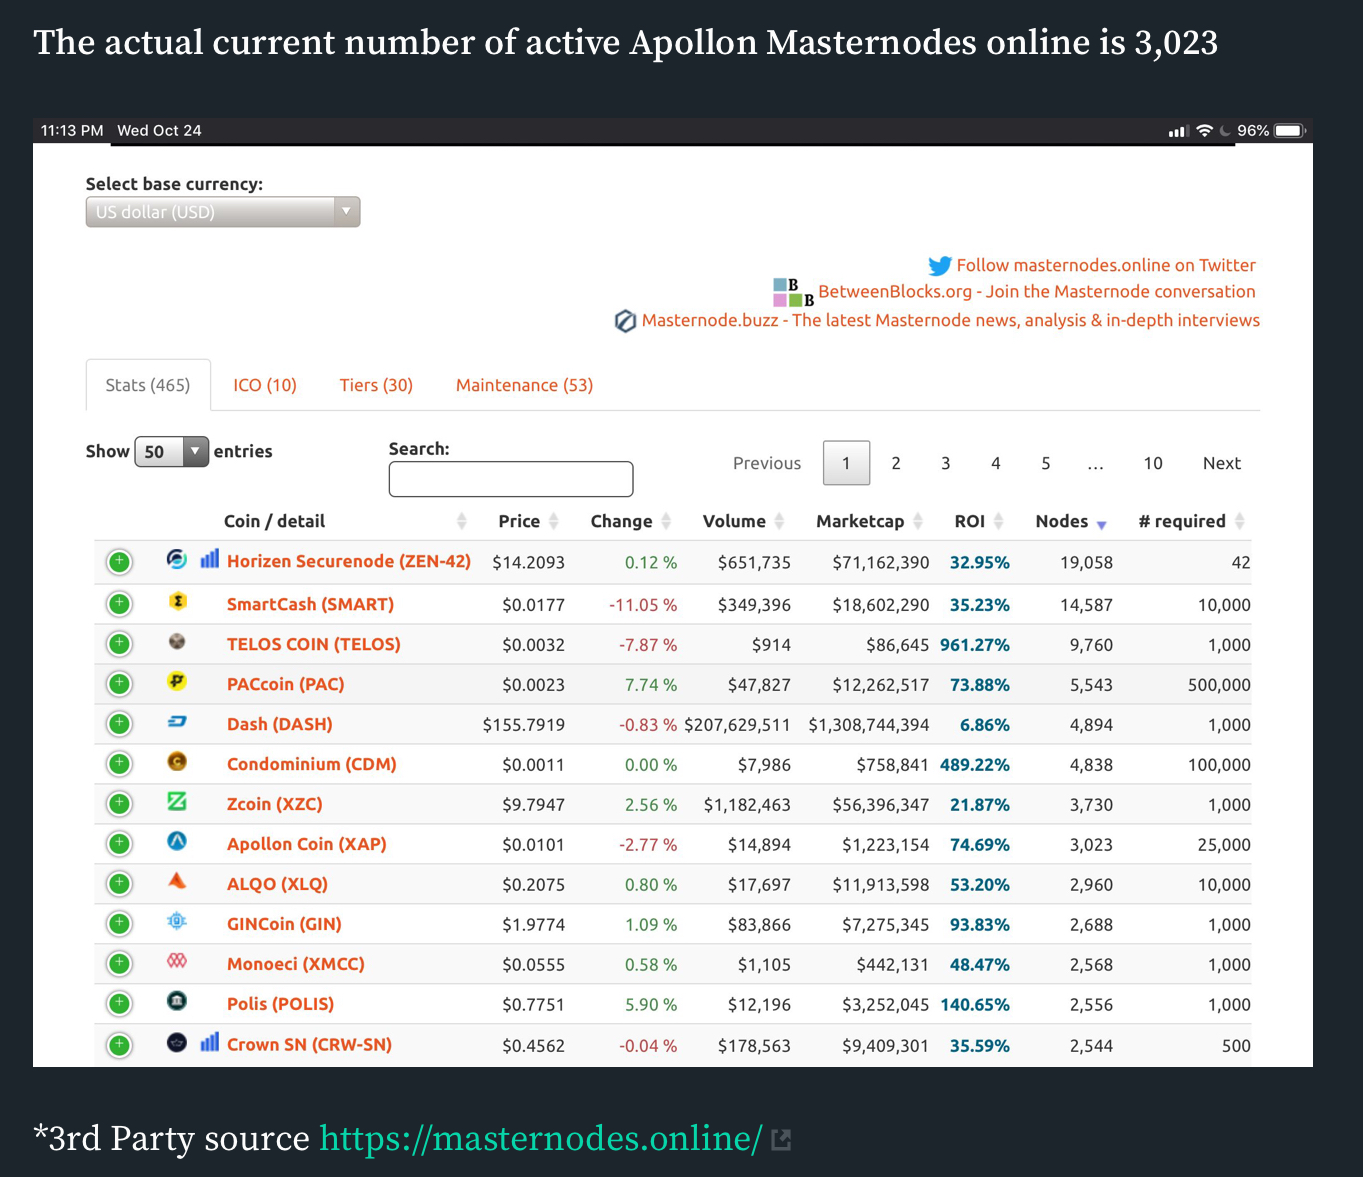Viewport: 1363px width, 1177px height.
Task: Expand details for Crown SN row
Action: tap(119, 1046)
